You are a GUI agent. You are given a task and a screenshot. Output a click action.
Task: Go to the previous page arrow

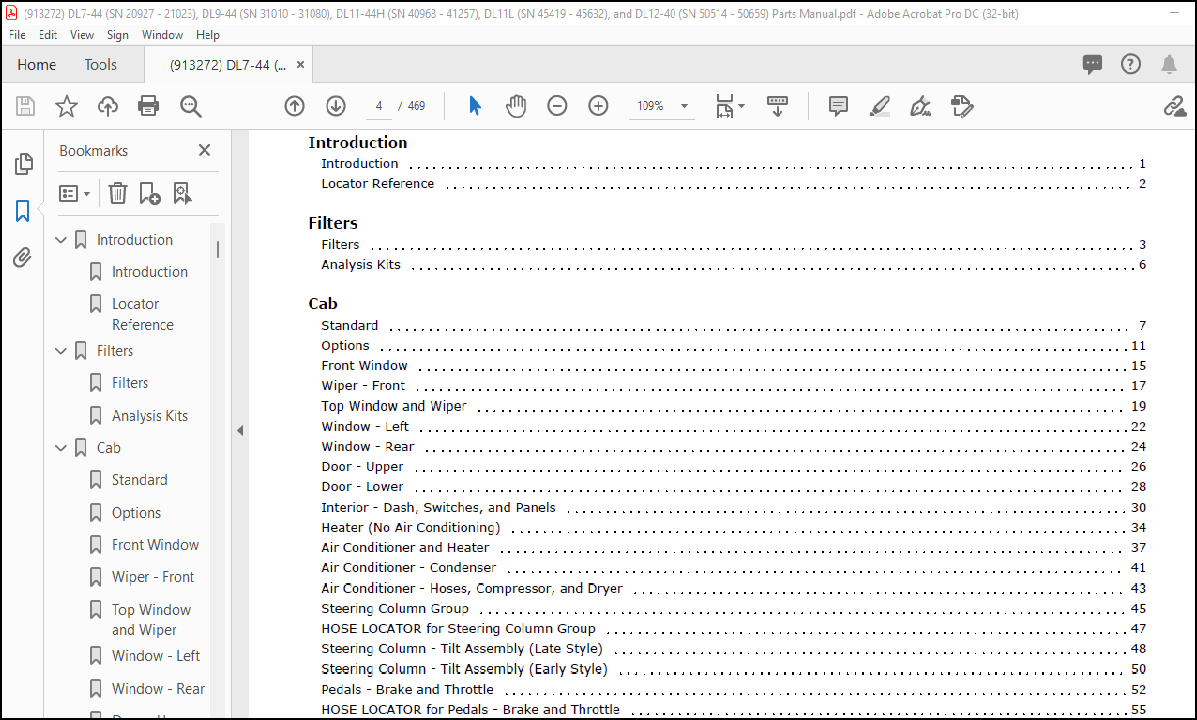coord(295,106)
